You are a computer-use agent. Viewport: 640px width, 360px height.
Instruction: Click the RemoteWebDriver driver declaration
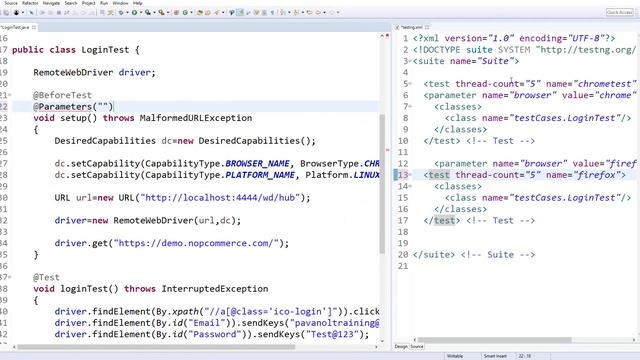[x=94, y=72]
